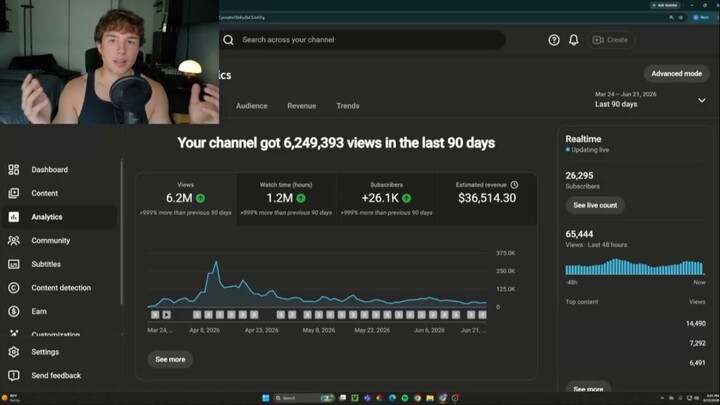
Task: Switch to the Trends tab
Action: tap(348, 106)
